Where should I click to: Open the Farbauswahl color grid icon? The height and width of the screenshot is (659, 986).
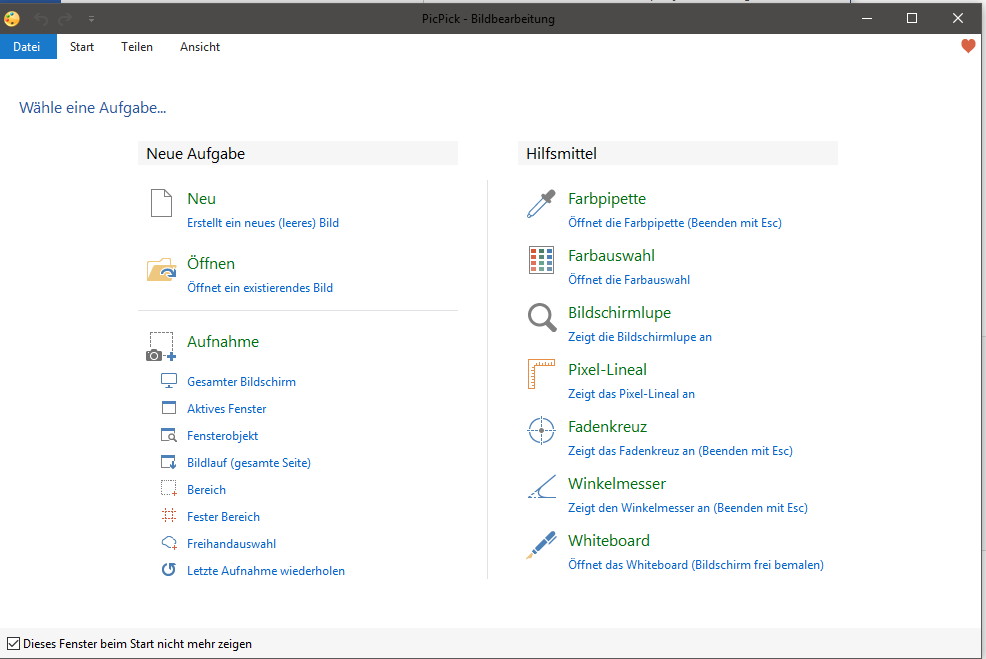pyautogui.click(x=541, y=260)
